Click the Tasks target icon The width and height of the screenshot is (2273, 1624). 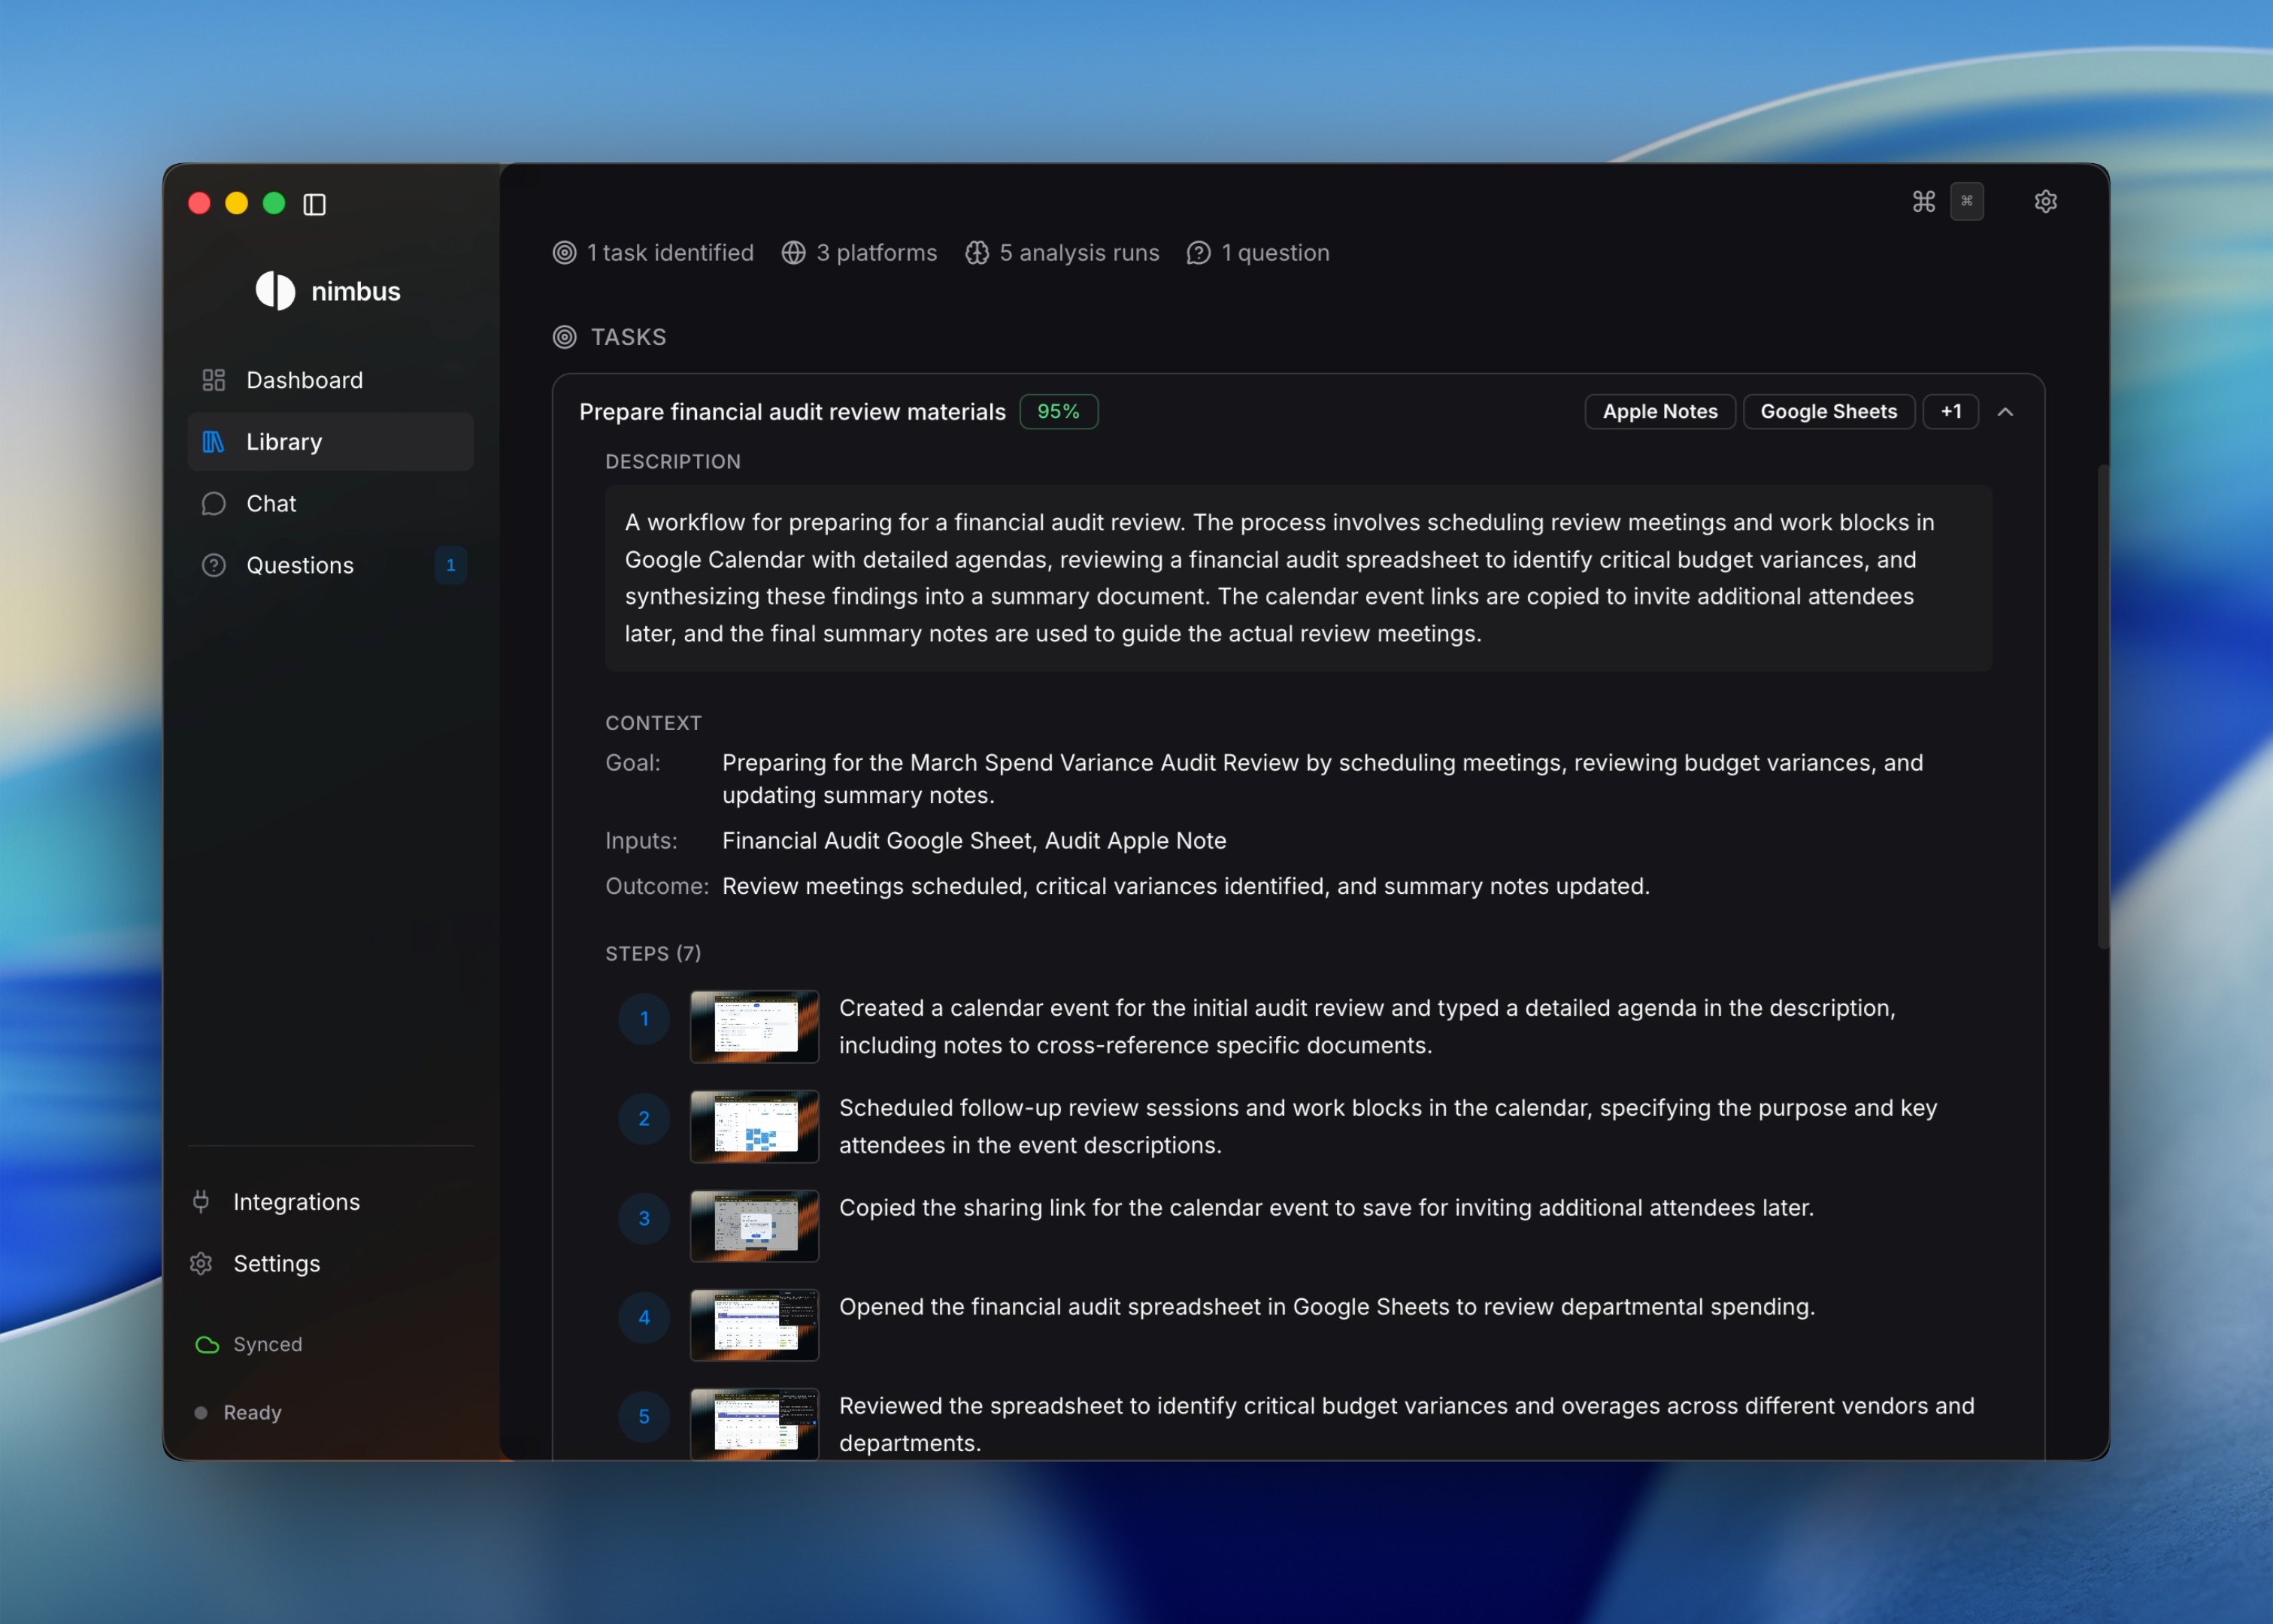pyautogui.click(x=565, y=337)
